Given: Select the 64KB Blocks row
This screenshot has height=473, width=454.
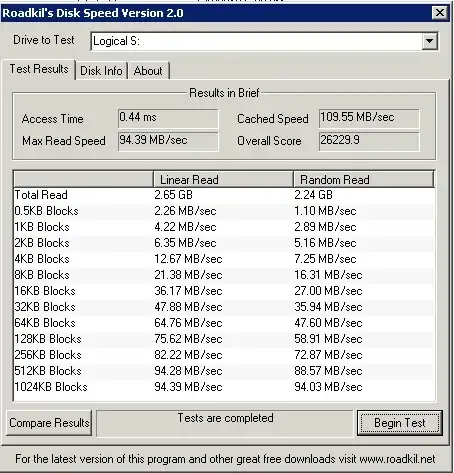Looking at the screenshot, I should [224, 323].
